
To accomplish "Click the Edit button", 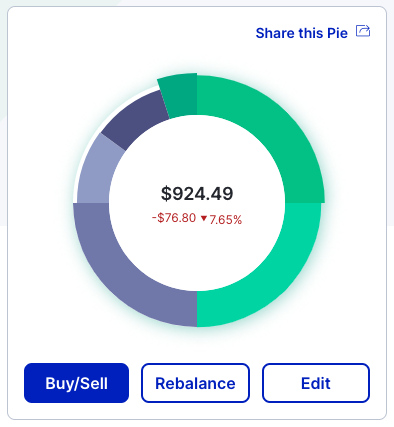I will pos(316,383).
